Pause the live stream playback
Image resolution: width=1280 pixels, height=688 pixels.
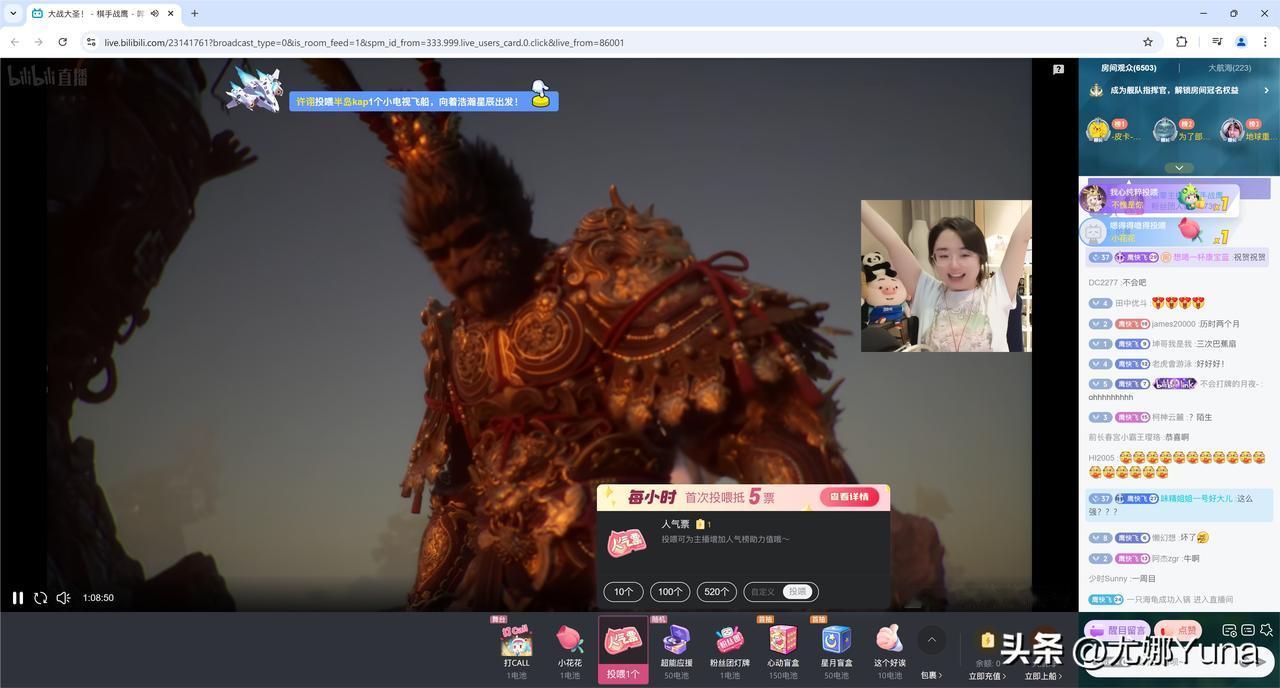click(x=17, y=598)
